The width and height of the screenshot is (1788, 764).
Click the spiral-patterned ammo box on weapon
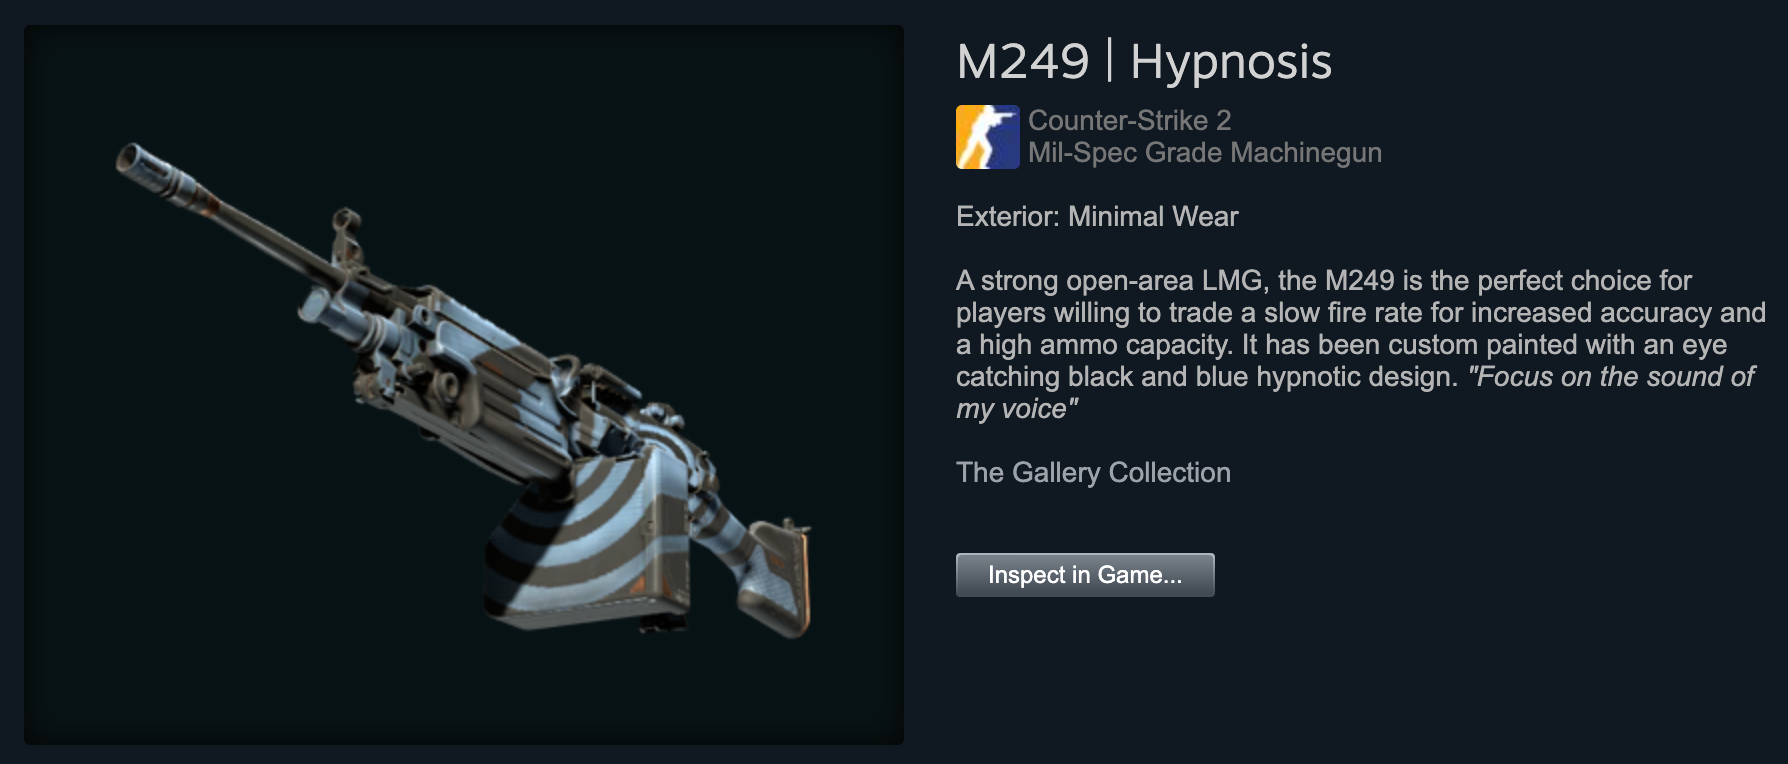coord(585,535)
